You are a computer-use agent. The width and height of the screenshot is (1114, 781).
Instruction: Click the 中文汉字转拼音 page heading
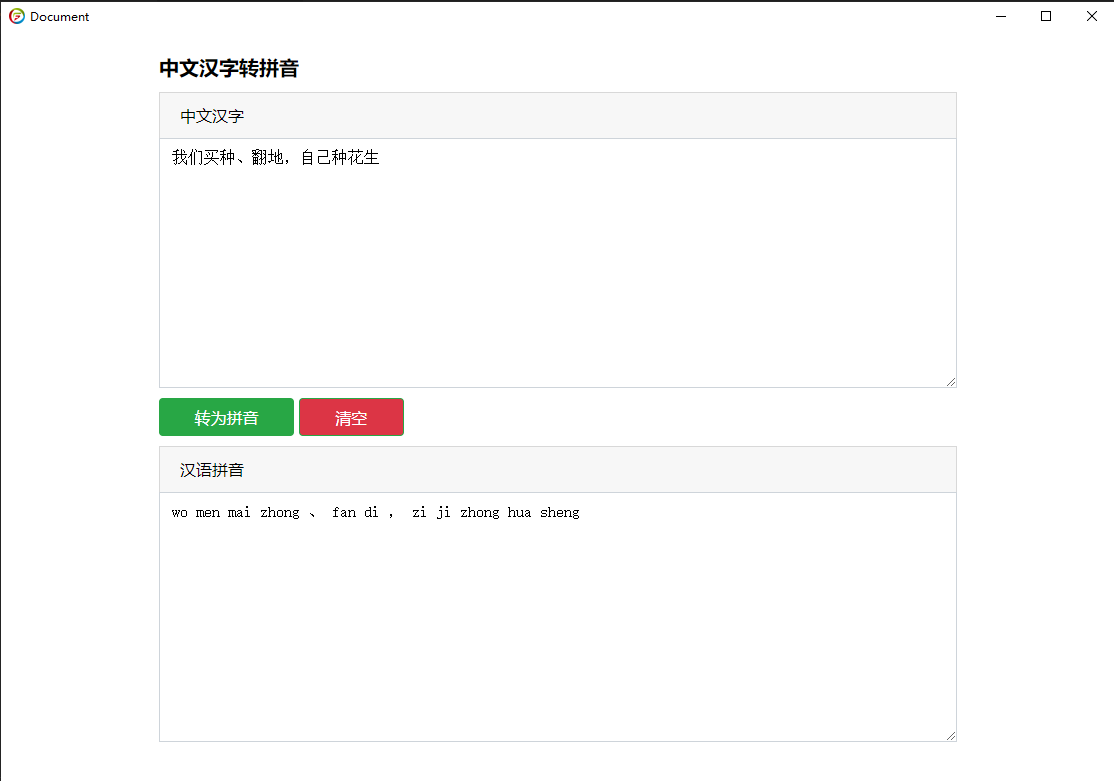[x=229, y=68]
